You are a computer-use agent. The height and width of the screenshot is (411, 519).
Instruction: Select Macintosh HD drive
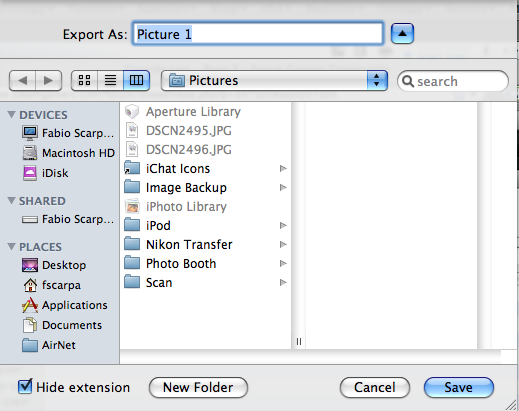[69, 153]
